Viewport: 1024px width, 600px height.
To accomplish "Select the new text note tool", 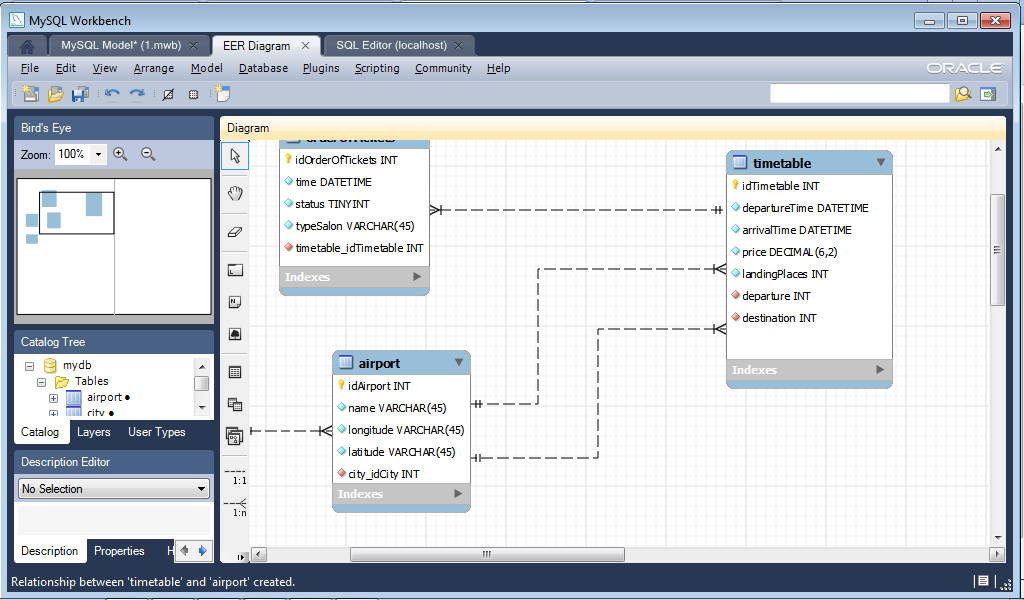I will point(235,302).
